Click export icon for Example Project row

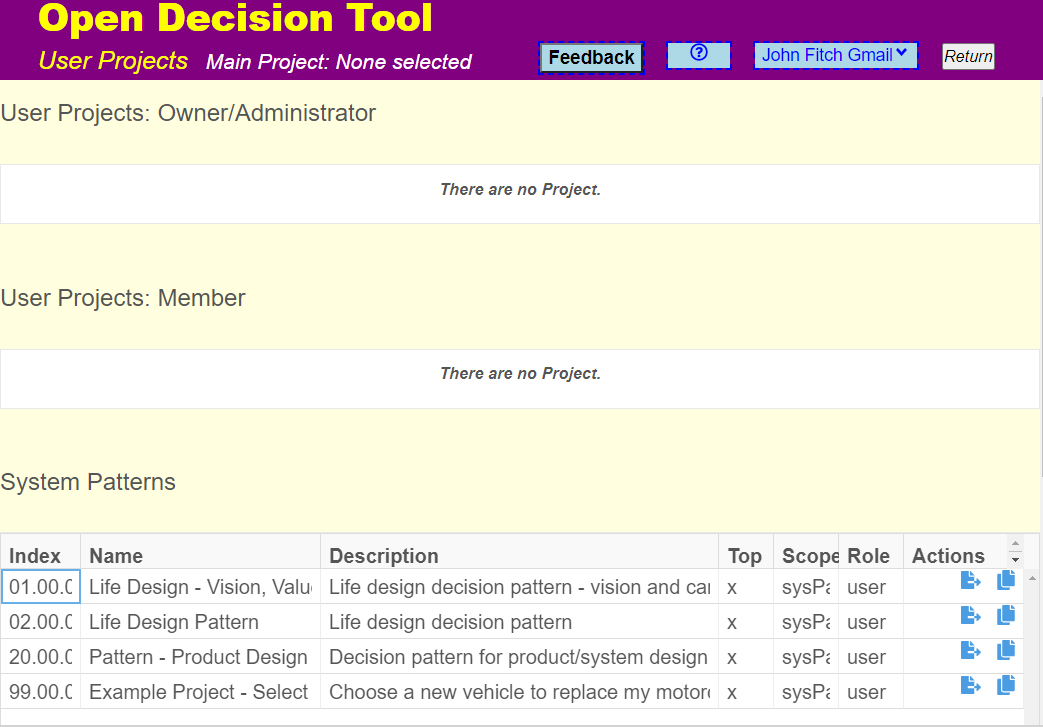970,684
